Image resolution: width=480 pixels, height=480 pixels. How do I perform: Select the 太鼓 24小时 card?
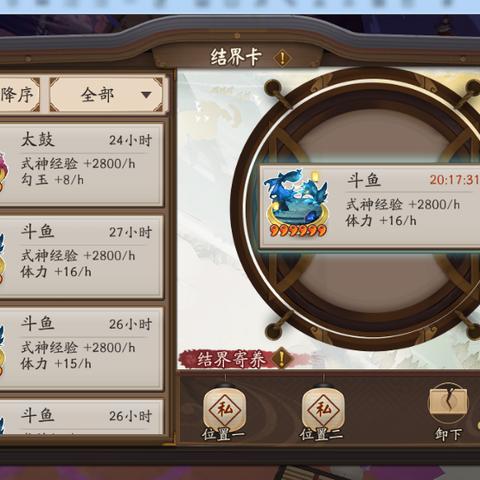pyautogui.click(x=81, y=164)
